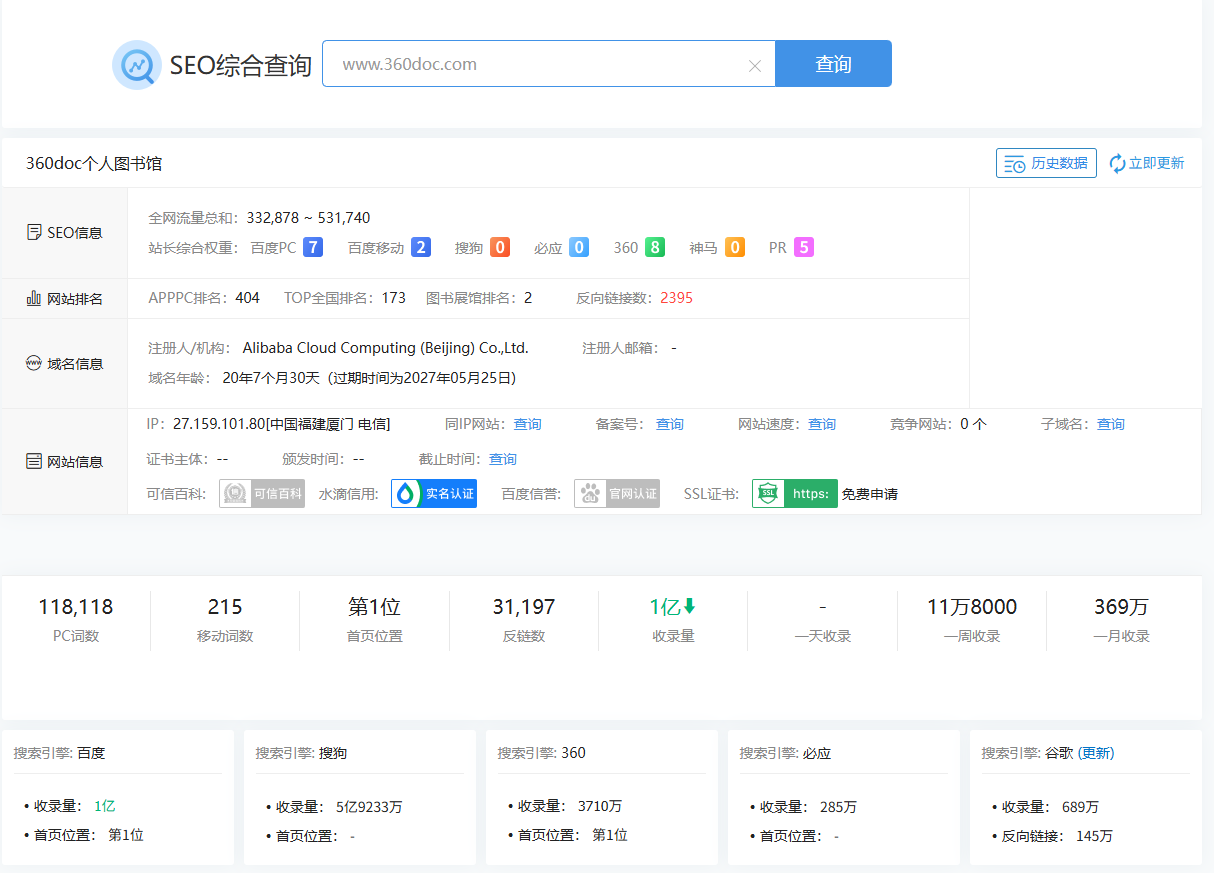Open the 反向链接数 2395 link

pyautogui.click(x=676, y=298)
